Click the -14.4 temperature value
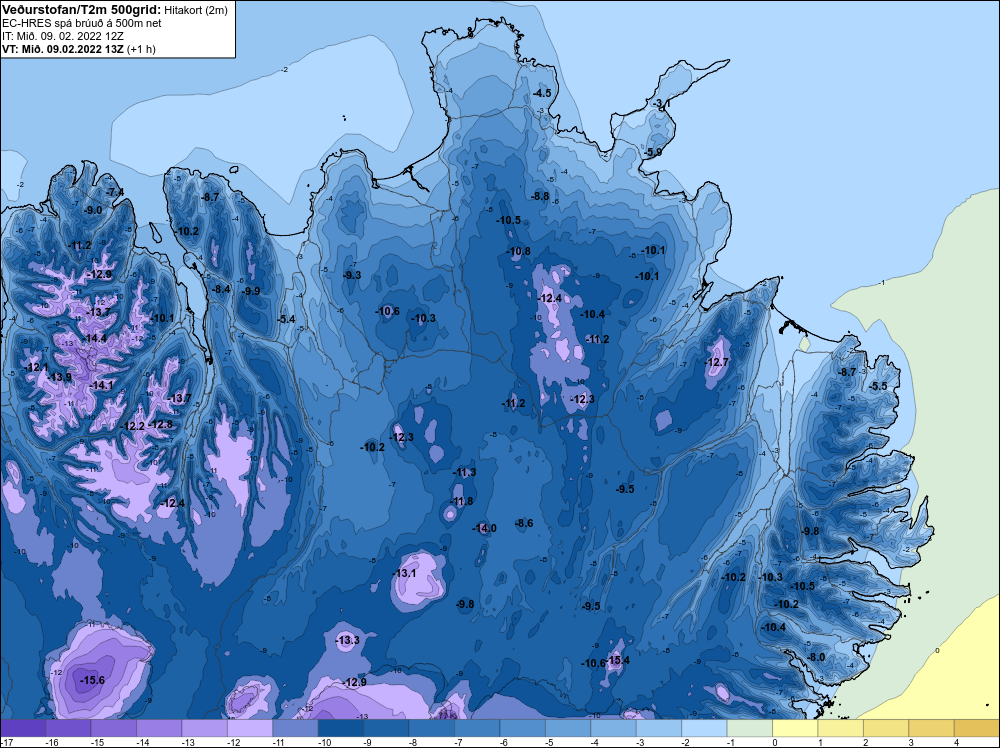The height and width of the screenshot is (748, 1000). coord(95,338)
